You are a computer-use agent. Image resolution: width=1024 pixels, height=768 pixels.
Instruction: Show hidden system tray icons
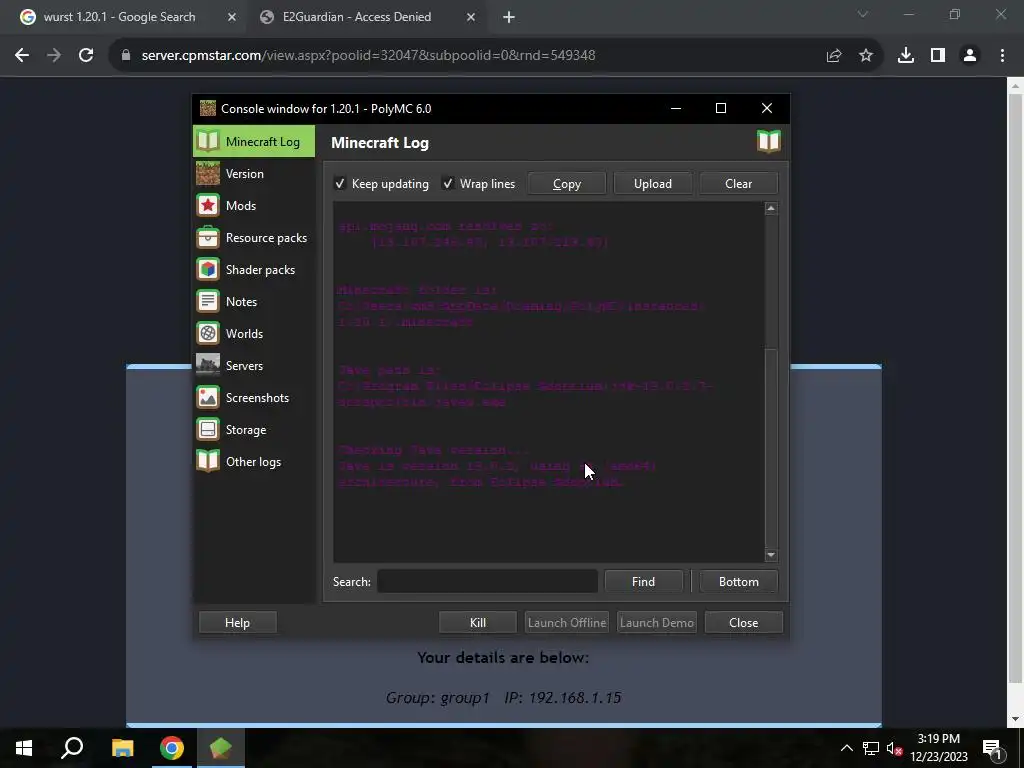click(x=846, y=748)
